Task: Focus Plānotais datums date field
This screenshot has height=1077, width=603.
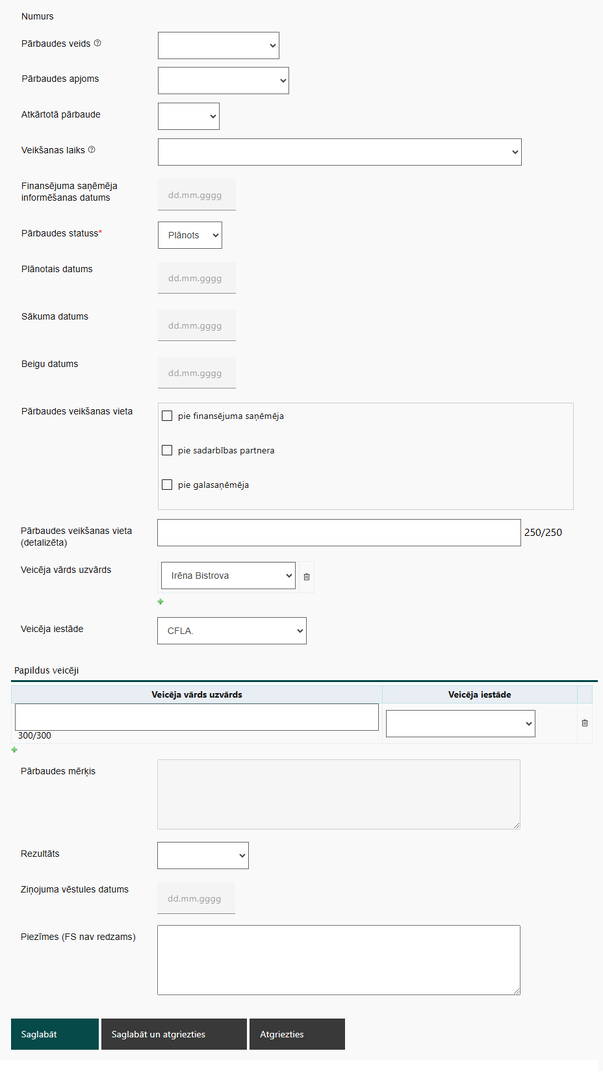Action: click(196, 278)
